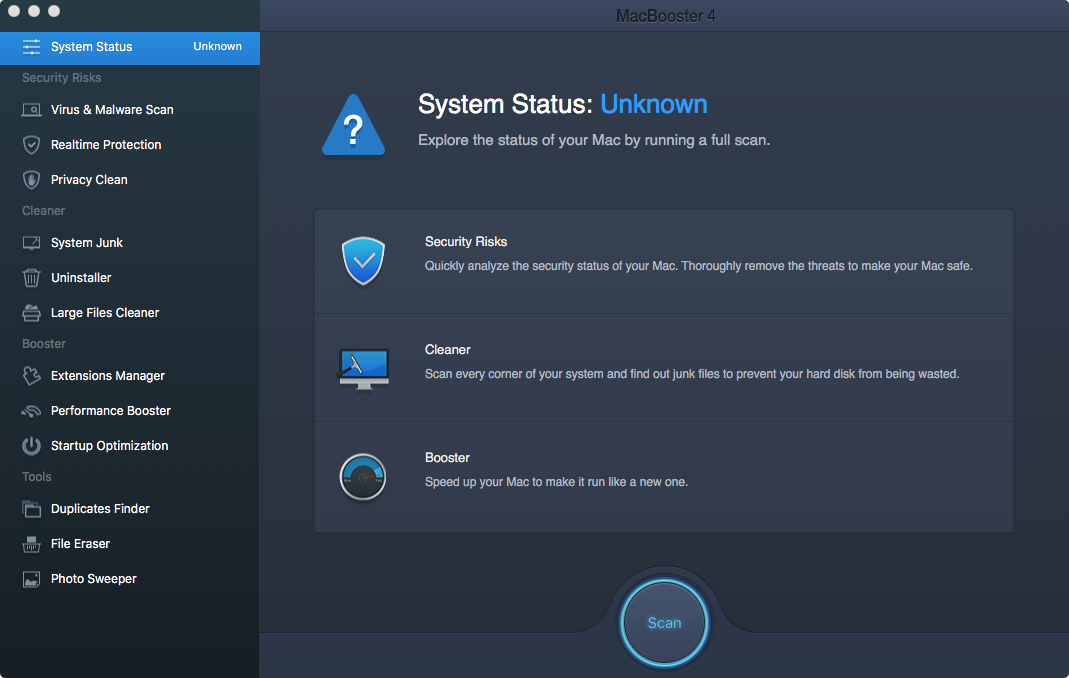Select Uninstaller in the sidebar
This screenshot has height=678, width=1069.
[x=130, y=278]
